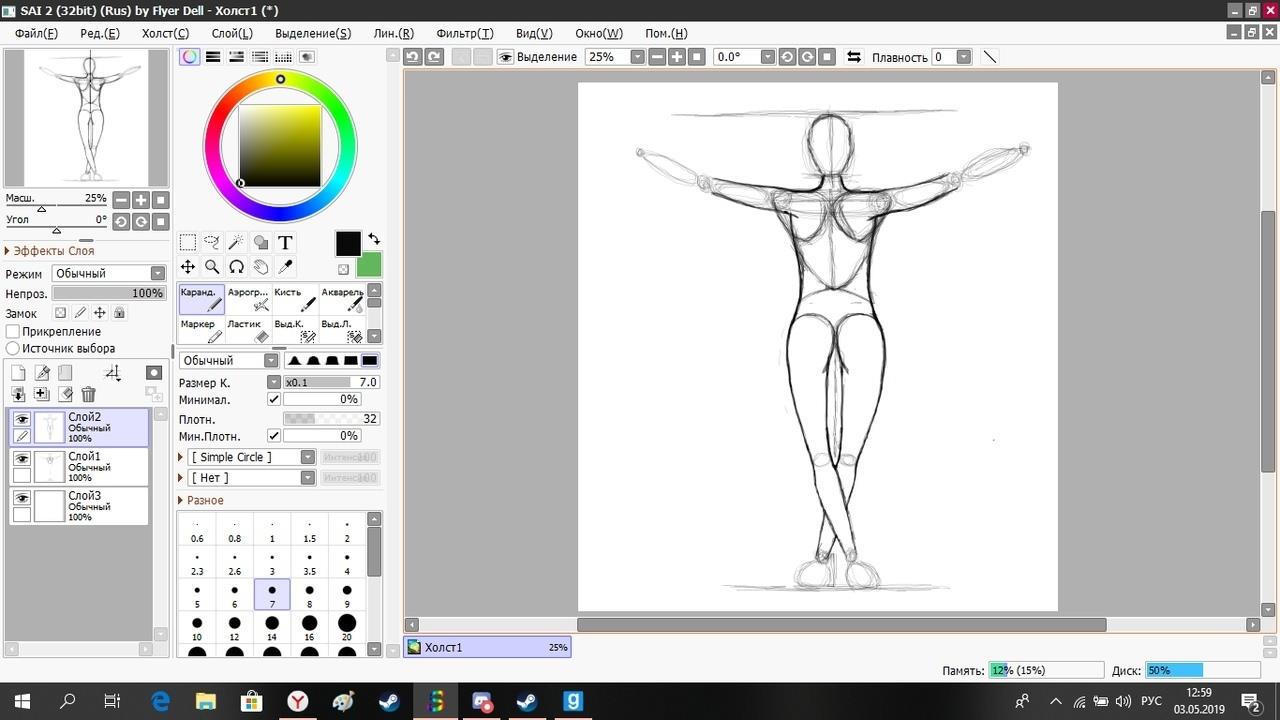This screenshot has width=1280, height=720.
Task: Hide the Слой1 layer via eye icon
Action: pos(21,459)
